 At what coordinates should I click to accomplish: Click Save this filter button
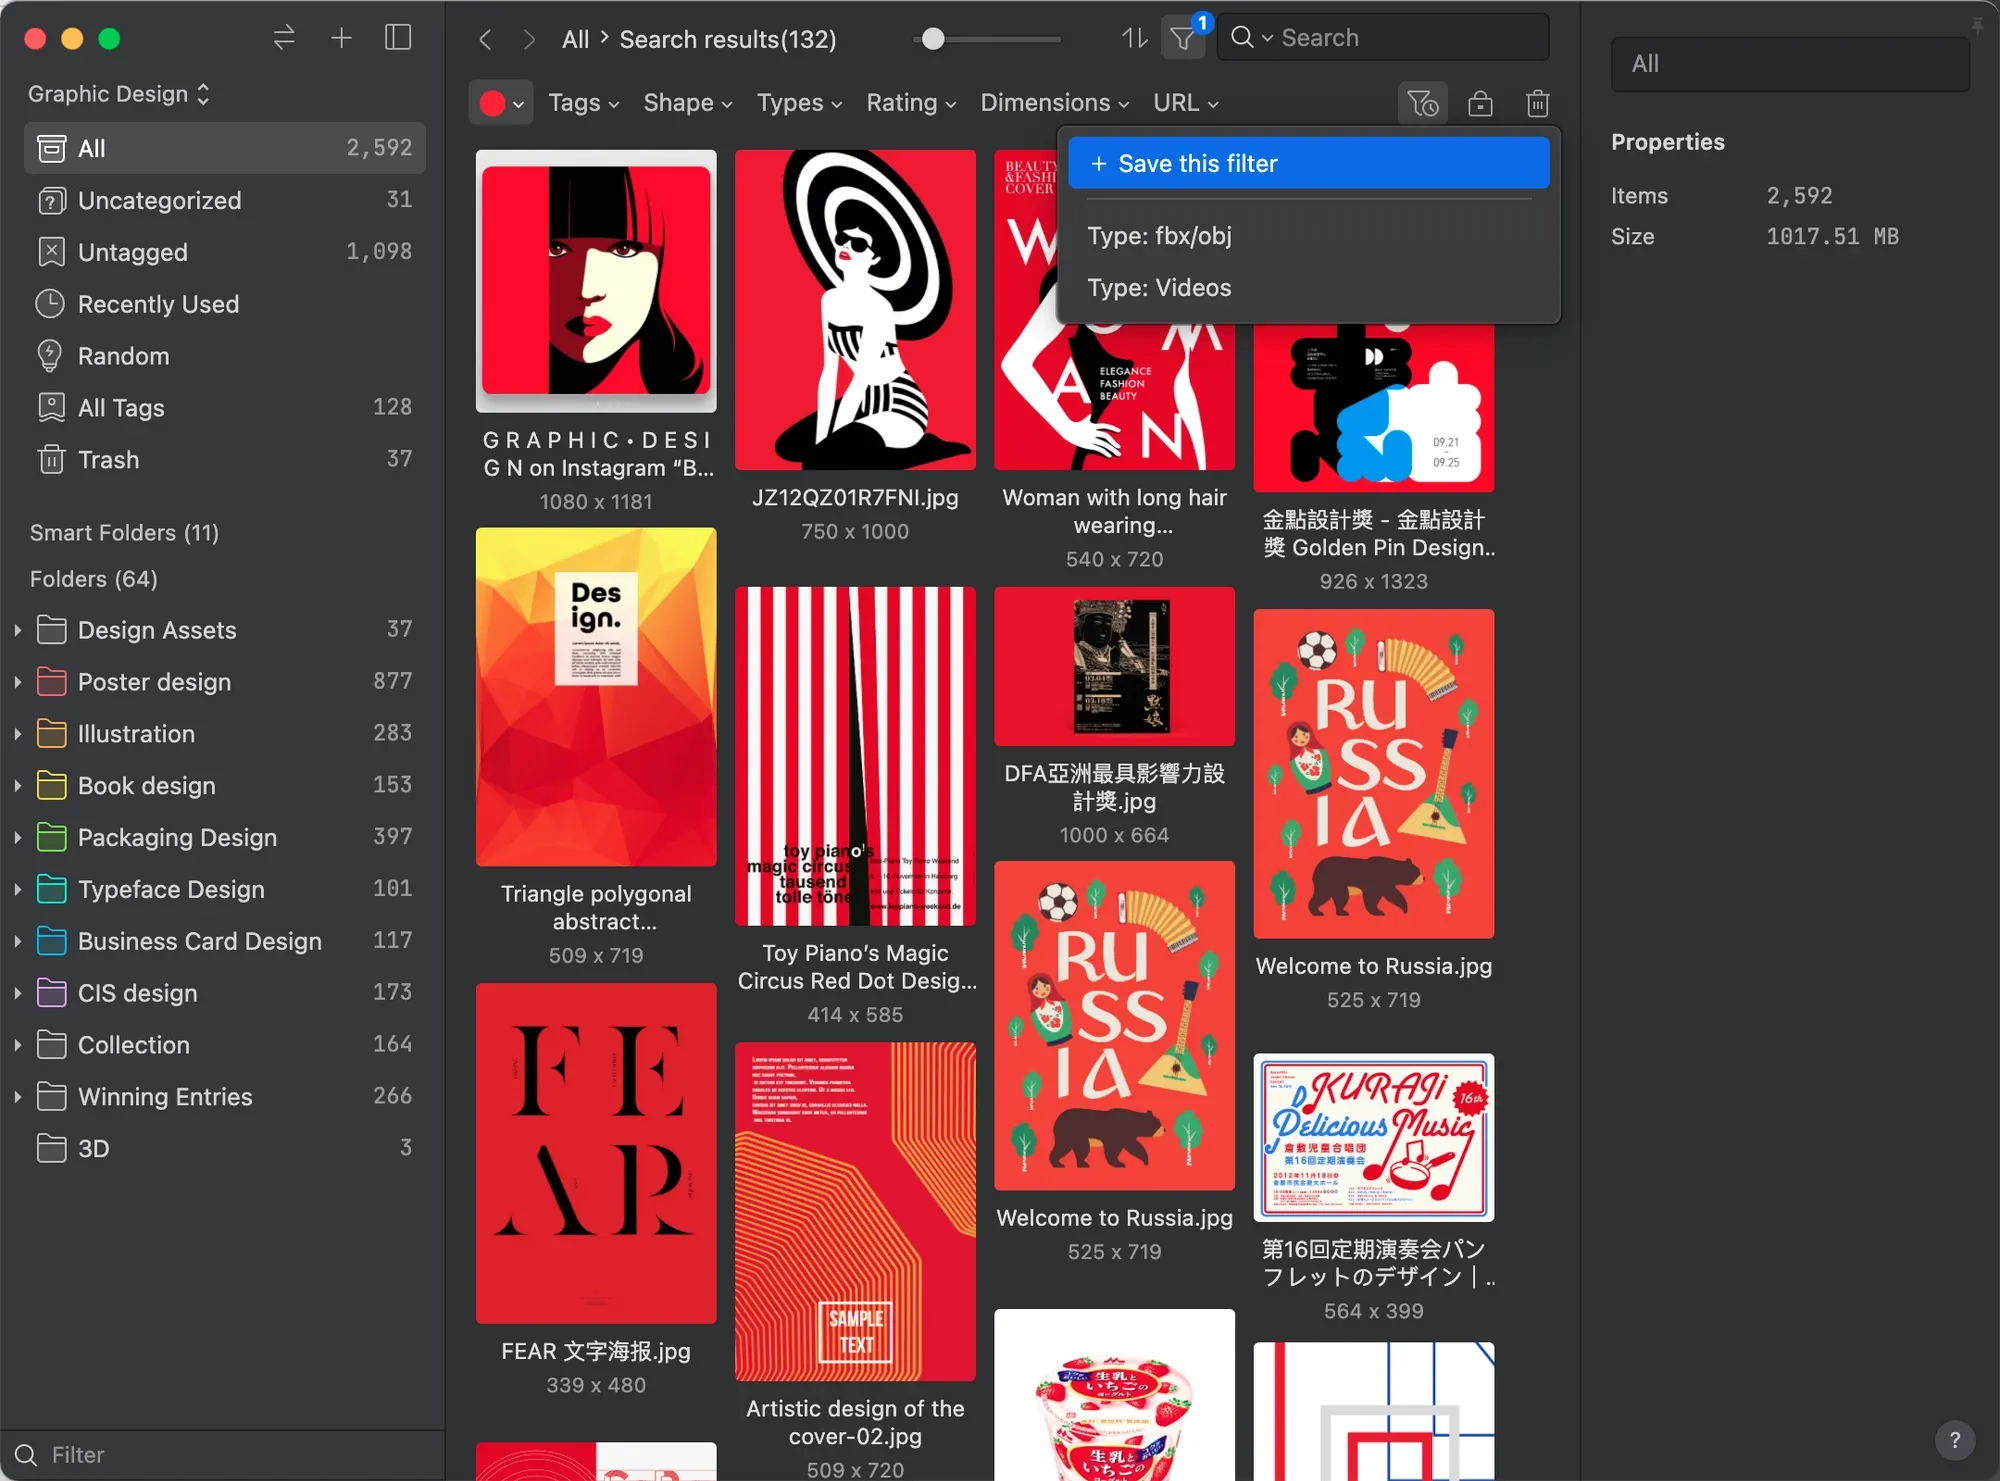coord(1308,163)
